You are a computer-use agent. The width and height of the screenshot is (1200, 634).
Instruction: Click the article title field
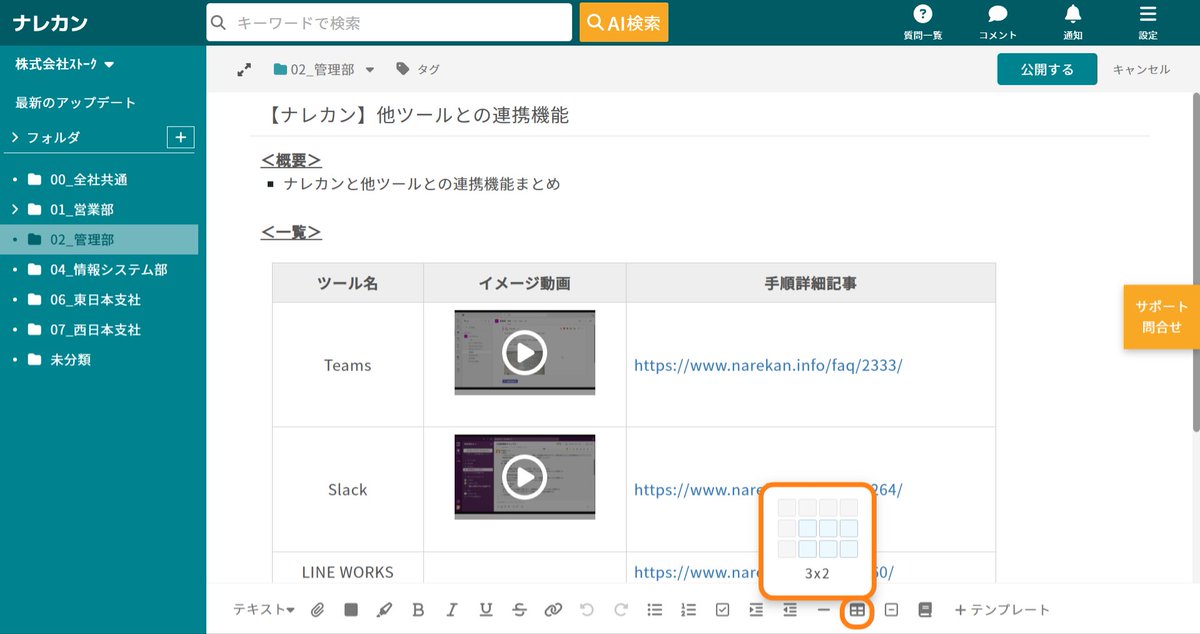click(700, 115)
